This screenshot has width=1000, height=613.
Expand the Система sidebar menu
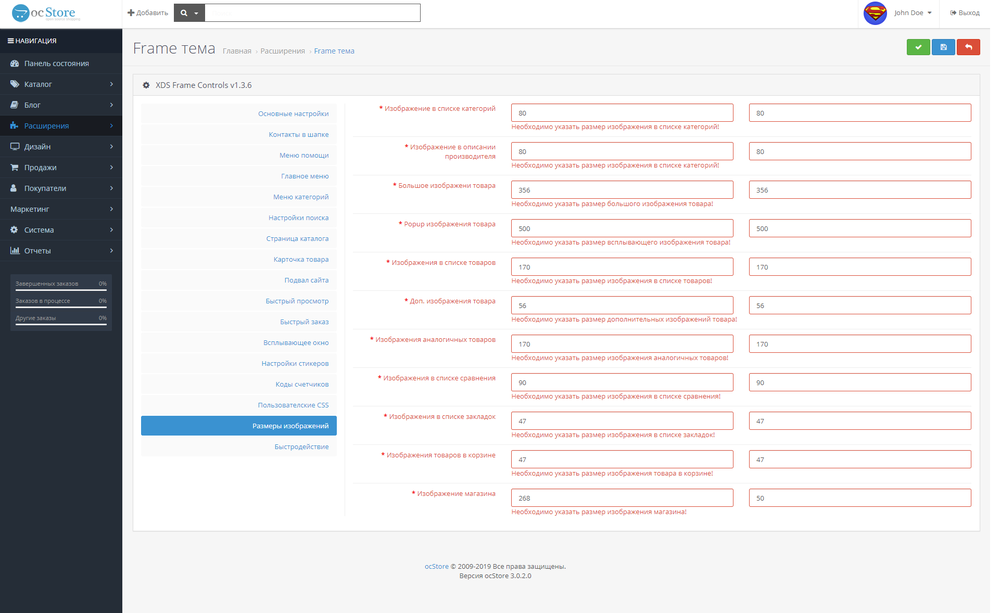pyautogui.click(x=60, y=230)
